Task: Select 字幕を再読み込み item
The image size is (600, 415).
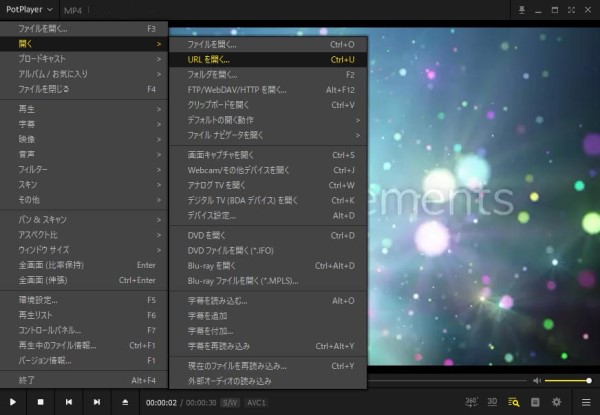Action: pos(268,346)
